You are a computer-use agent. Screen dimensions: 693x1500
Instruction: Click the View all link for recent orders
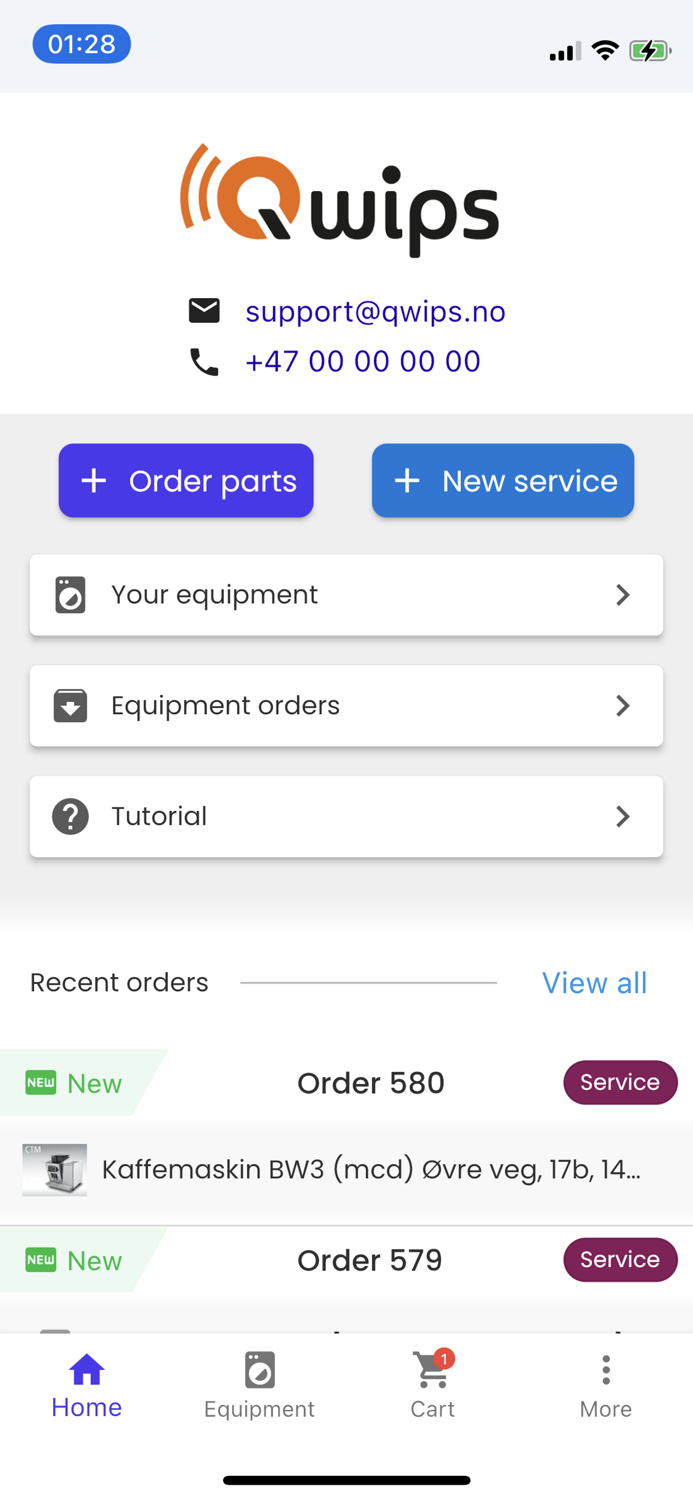click(594, 983)
